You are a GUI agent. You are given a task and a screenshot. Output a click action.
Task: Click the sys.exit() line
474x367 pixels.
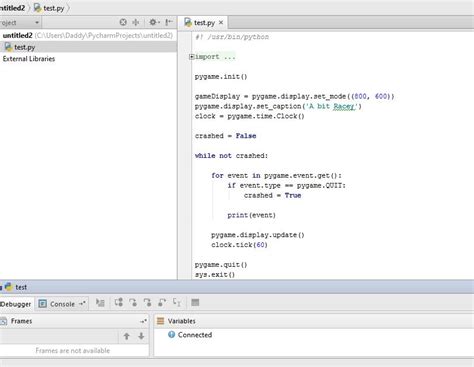[x=215, y=274]
